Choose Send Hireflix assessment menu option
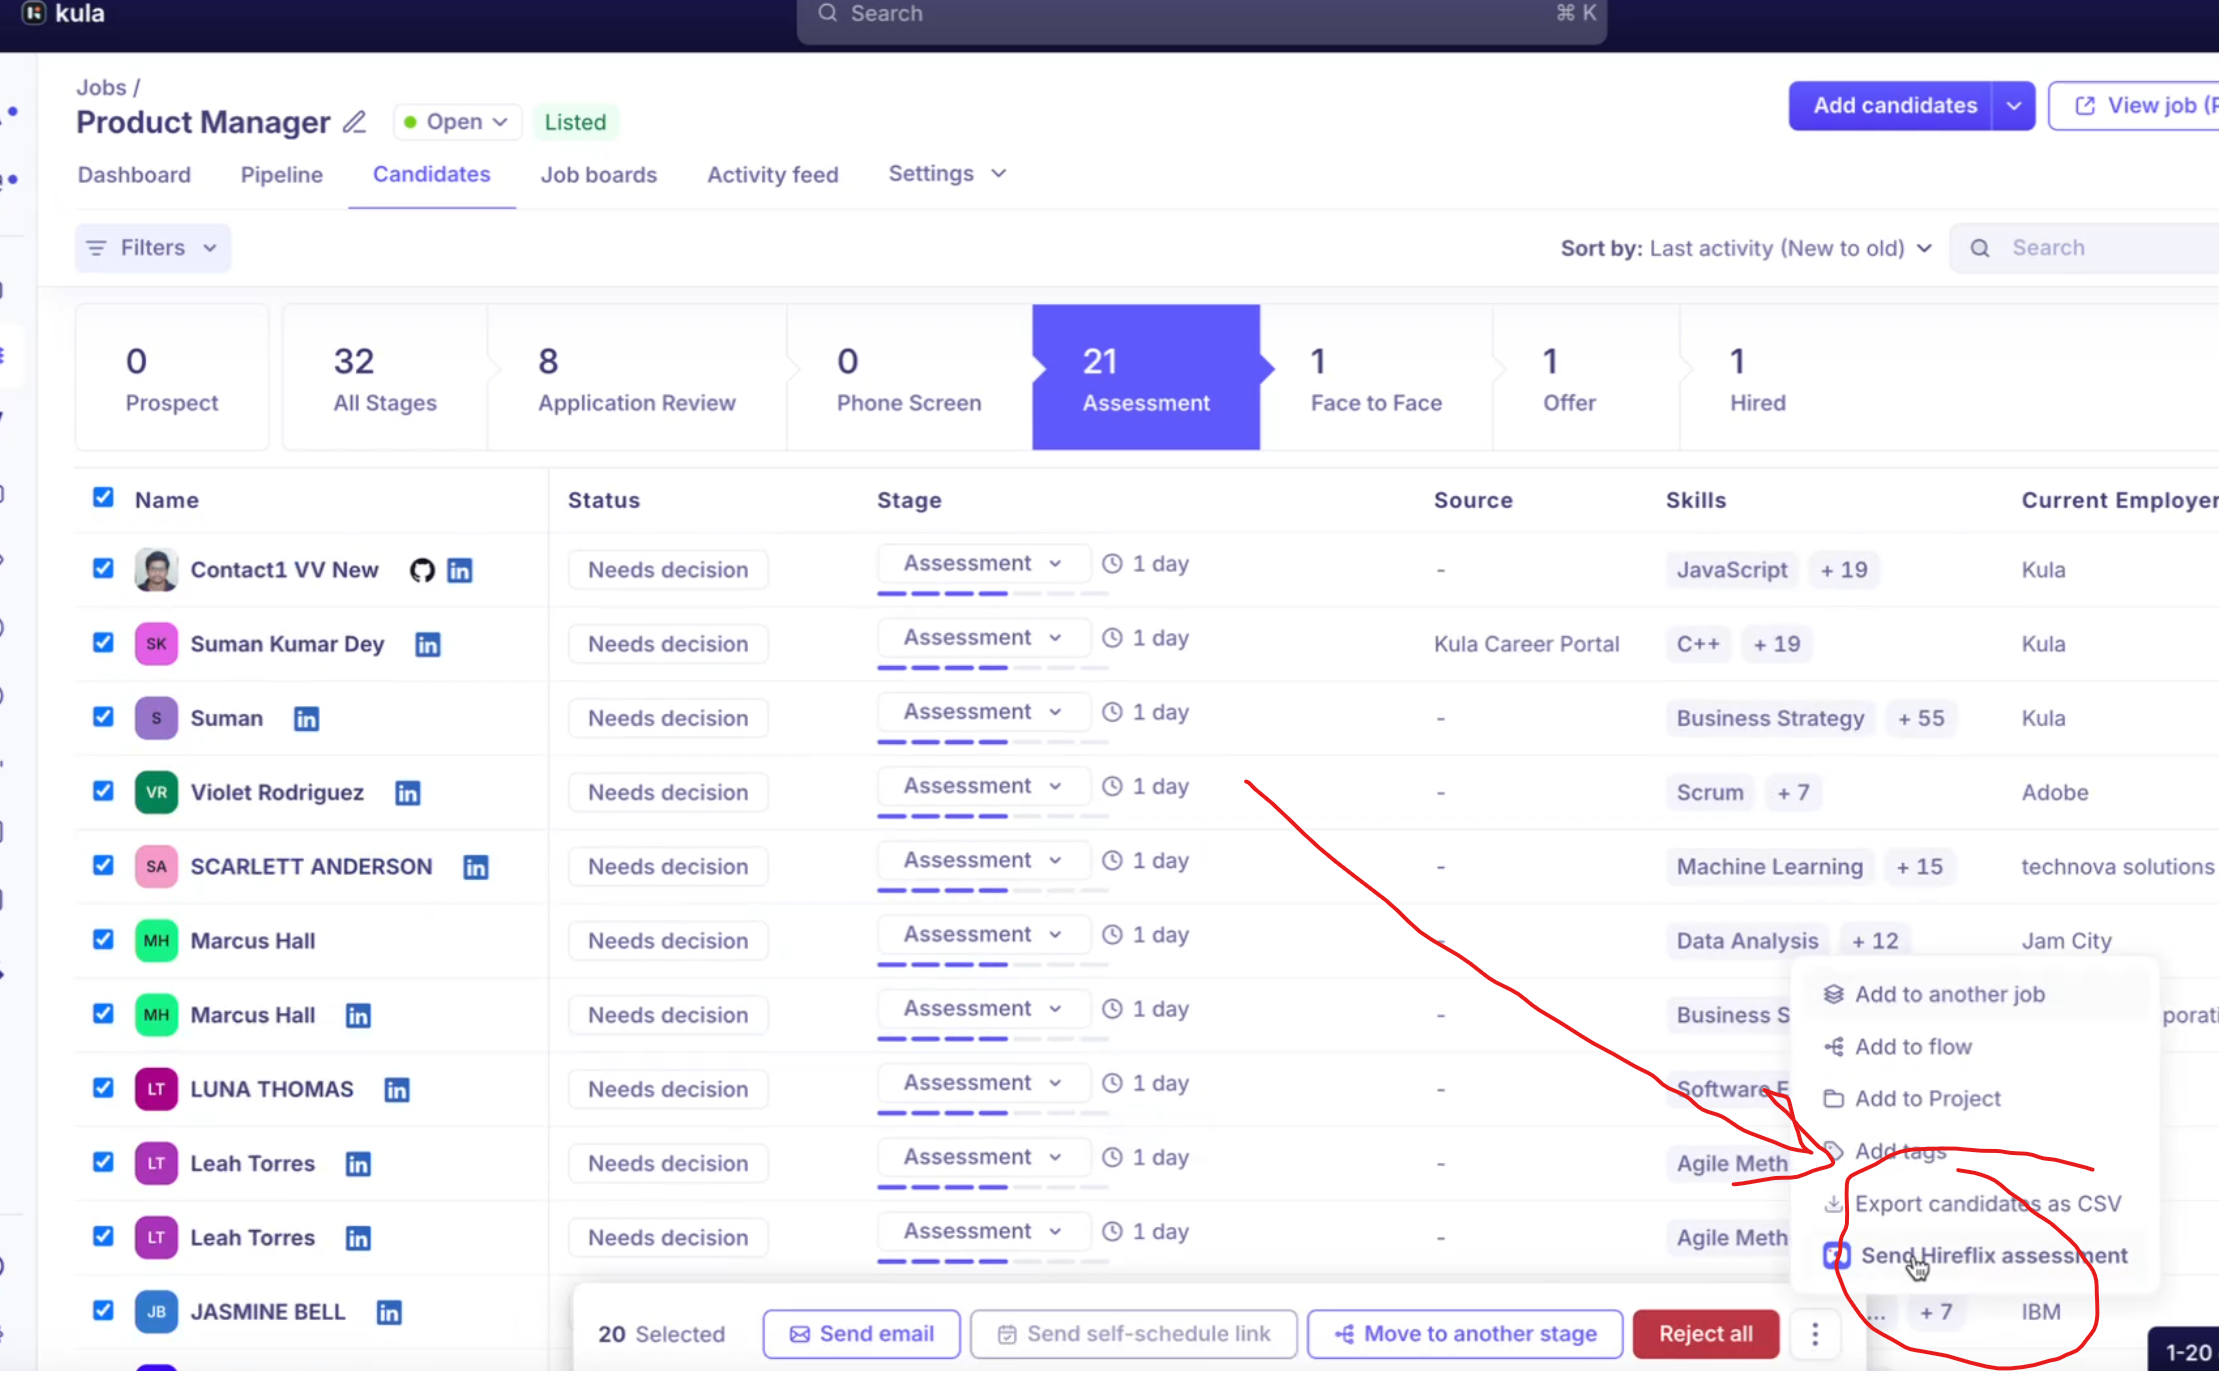2219x1374 pixels. [1992, 1256]
